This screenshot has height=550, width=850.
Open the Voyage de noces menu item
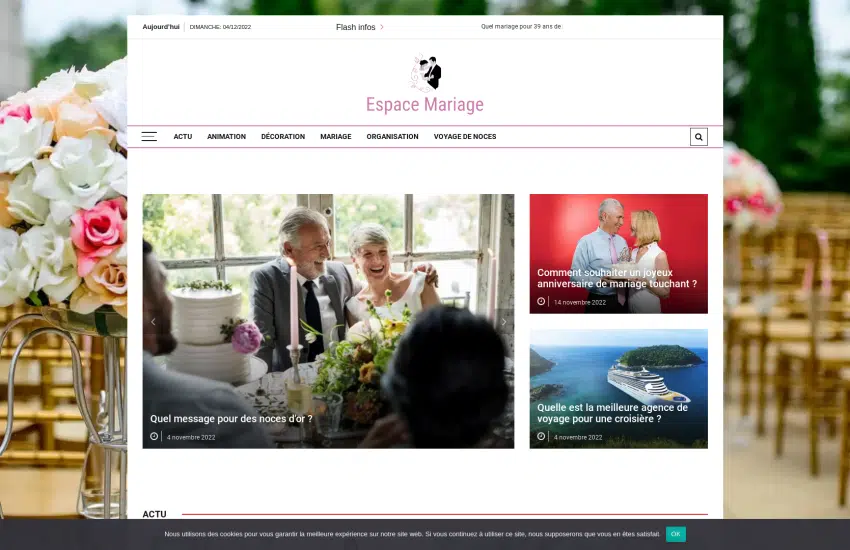[464, 137]
